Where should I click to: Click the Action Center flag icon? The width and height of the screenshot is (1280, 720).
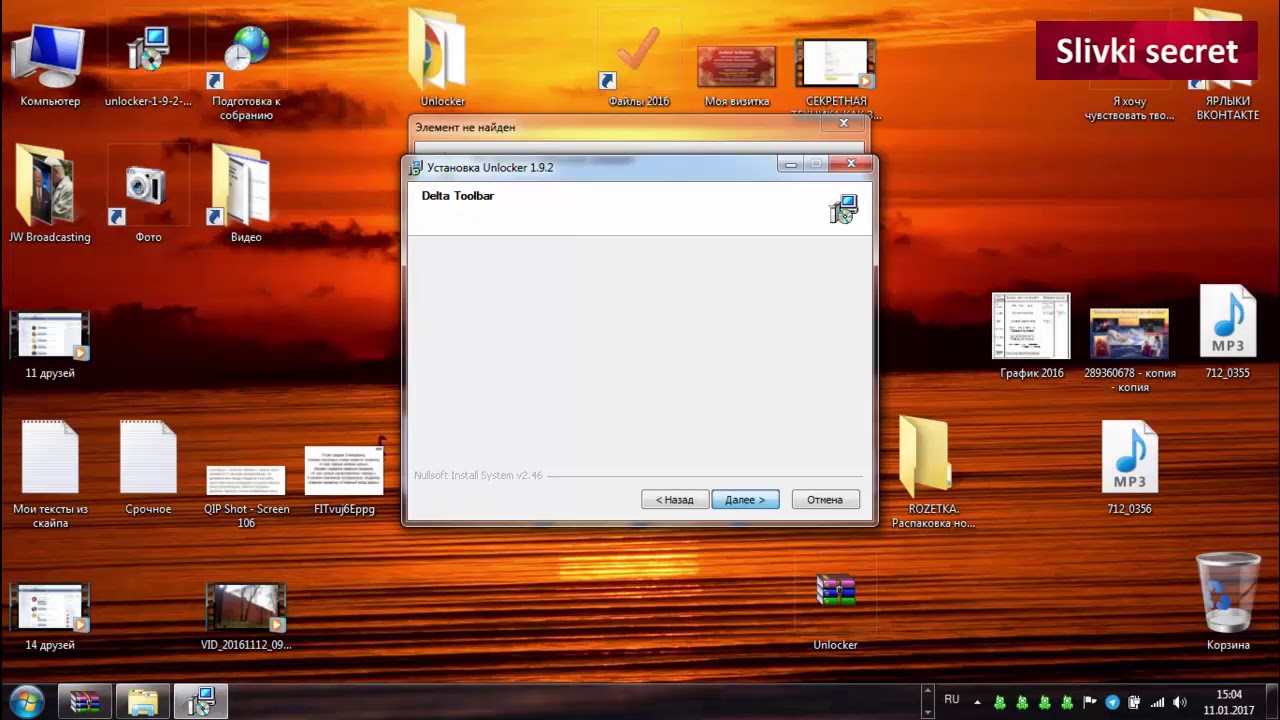click(x=1090, y=702)
